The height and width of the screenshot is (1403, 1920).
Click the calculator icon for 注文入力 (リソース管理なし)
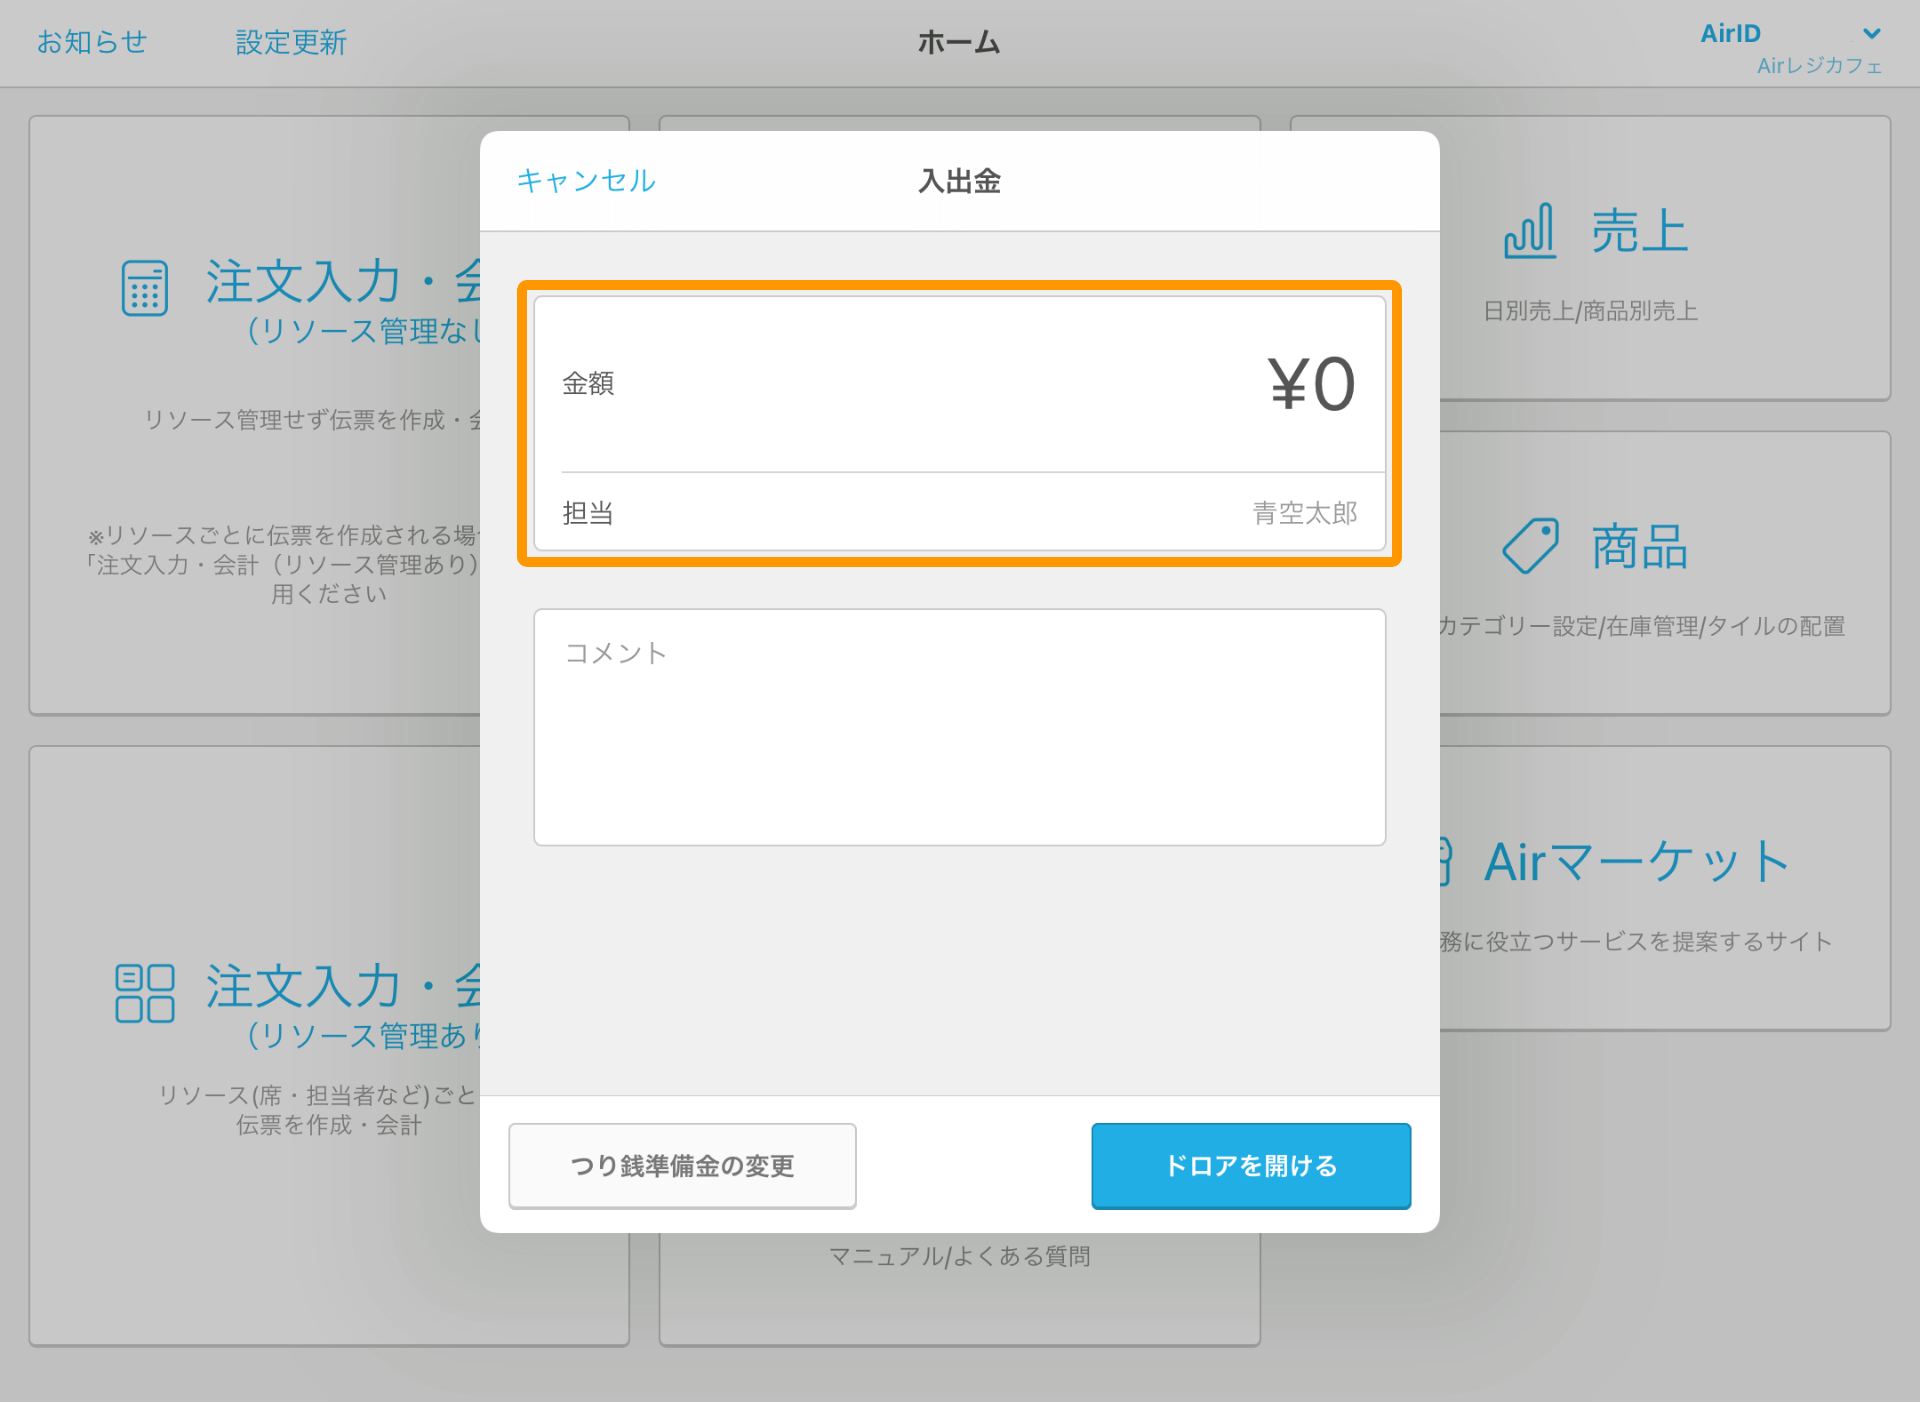[x=145, y=288]
